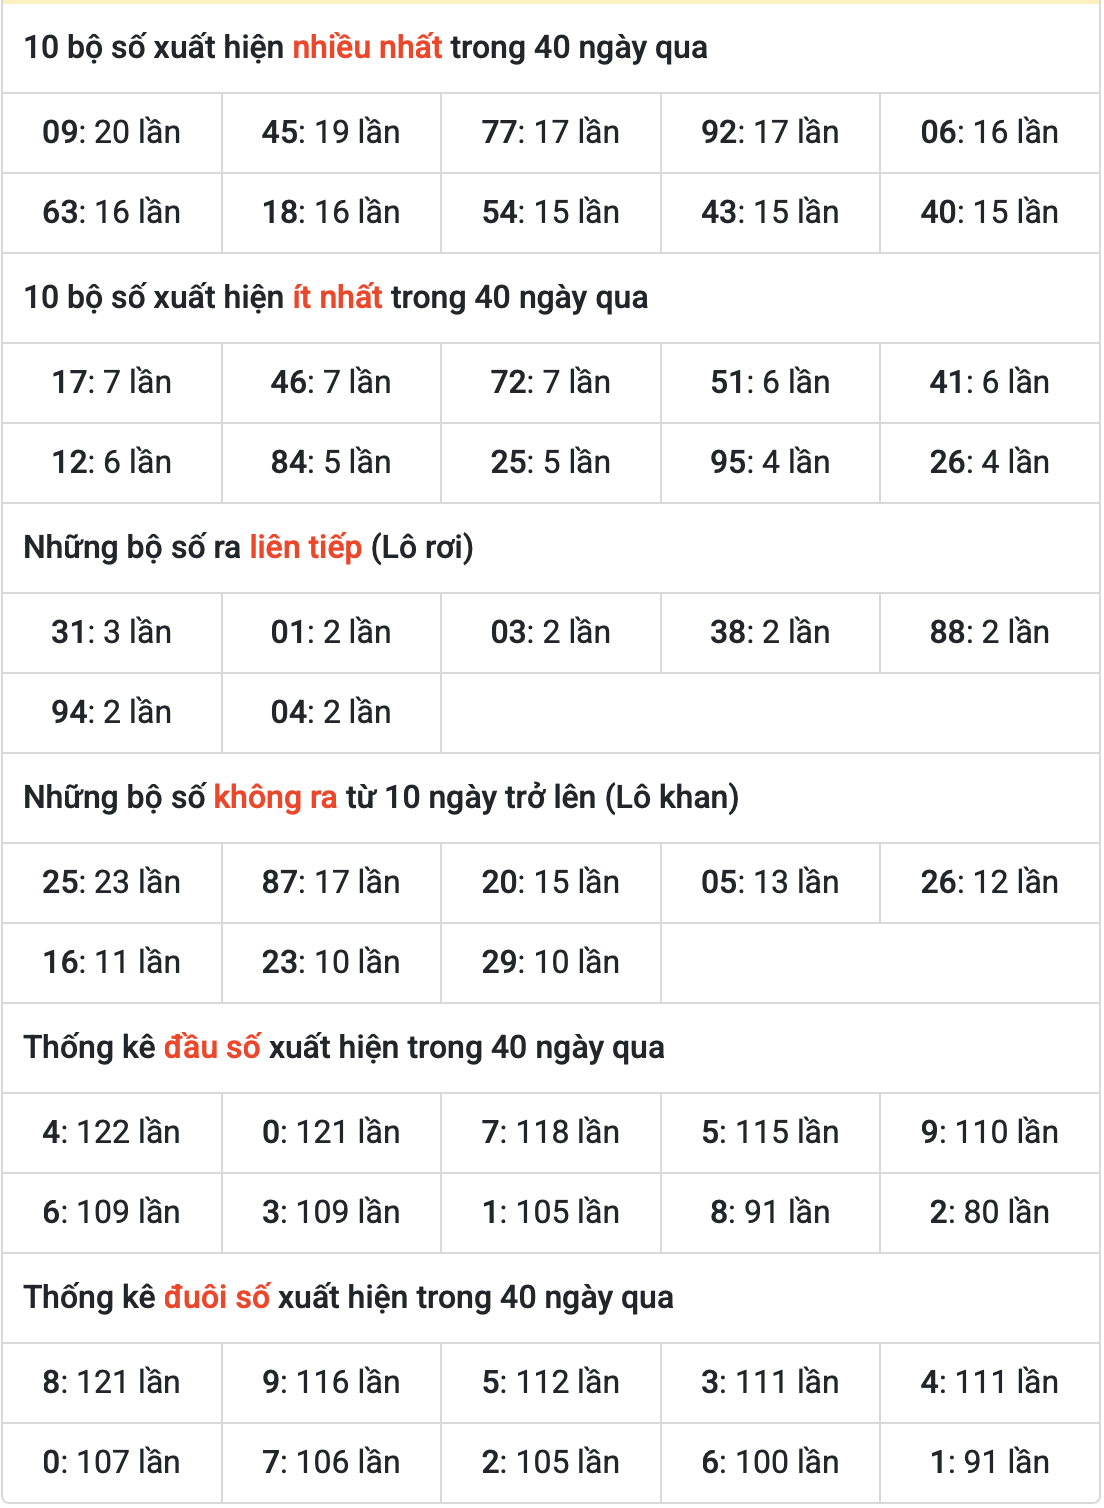Click the 04: 2 lần entry
This screenshot has height=1508, width=1104.
[x=331, y=713]
